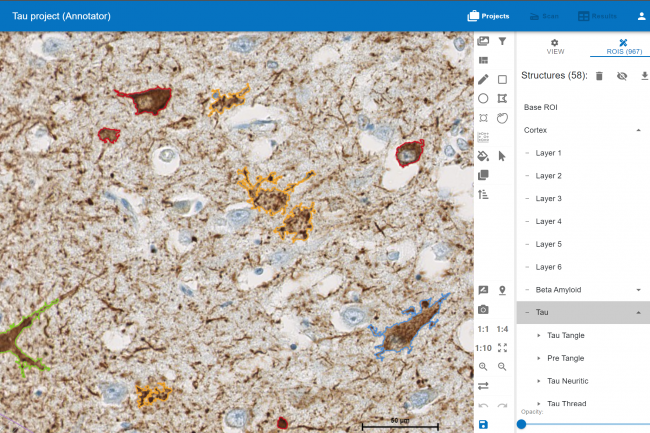Select the pencil freehand drawing tool
Screen dimensions: 650x433
tap(483, 79)
